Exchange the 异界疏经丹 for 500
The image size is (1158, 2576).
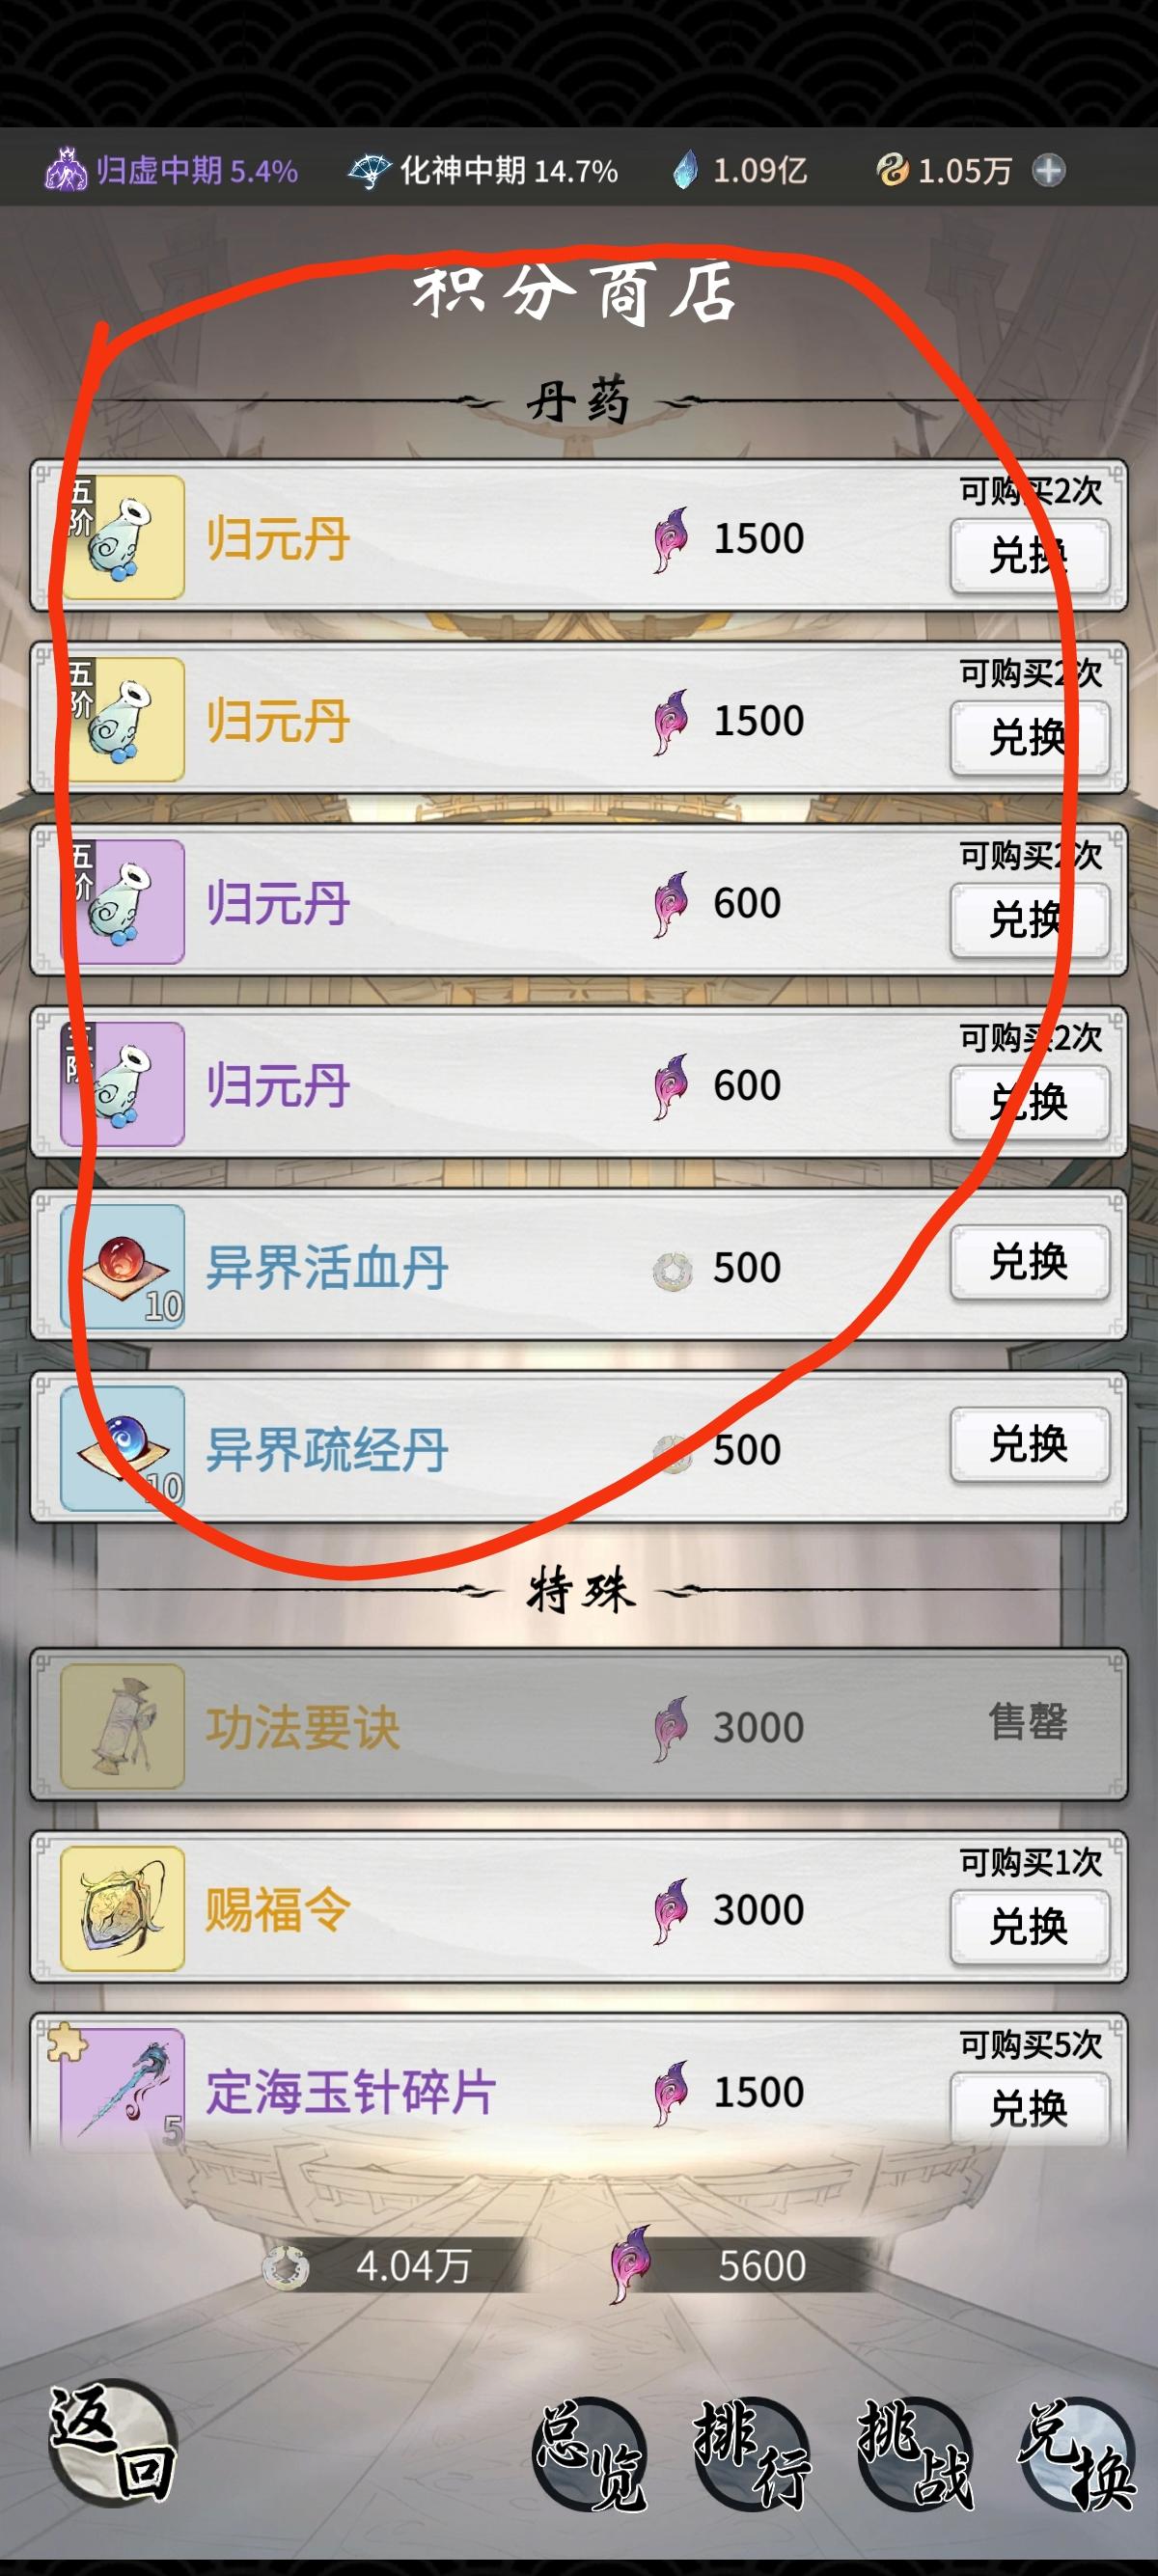point(1029,1444)
